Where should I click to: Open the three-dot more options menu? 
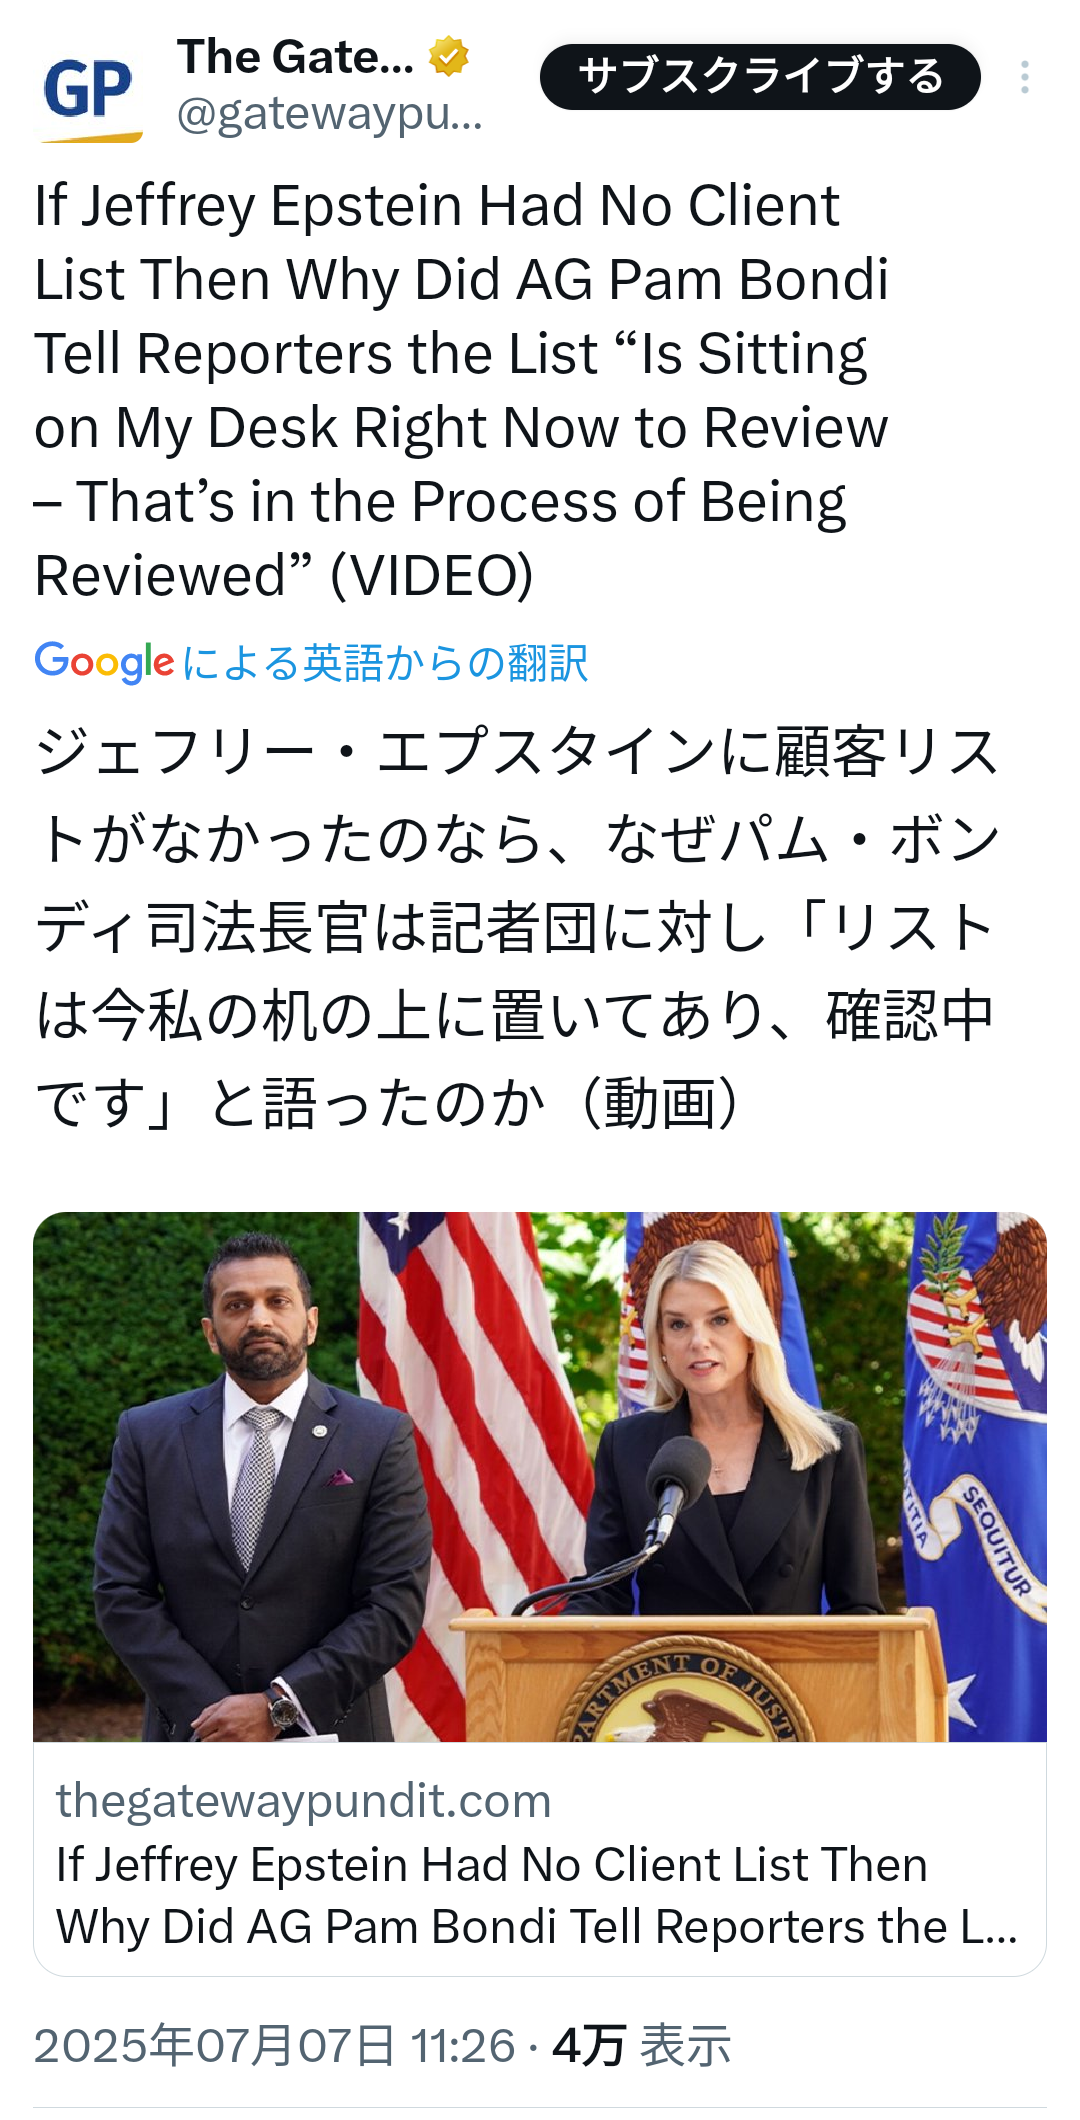pyautogui.click(x=1025, y=77)
